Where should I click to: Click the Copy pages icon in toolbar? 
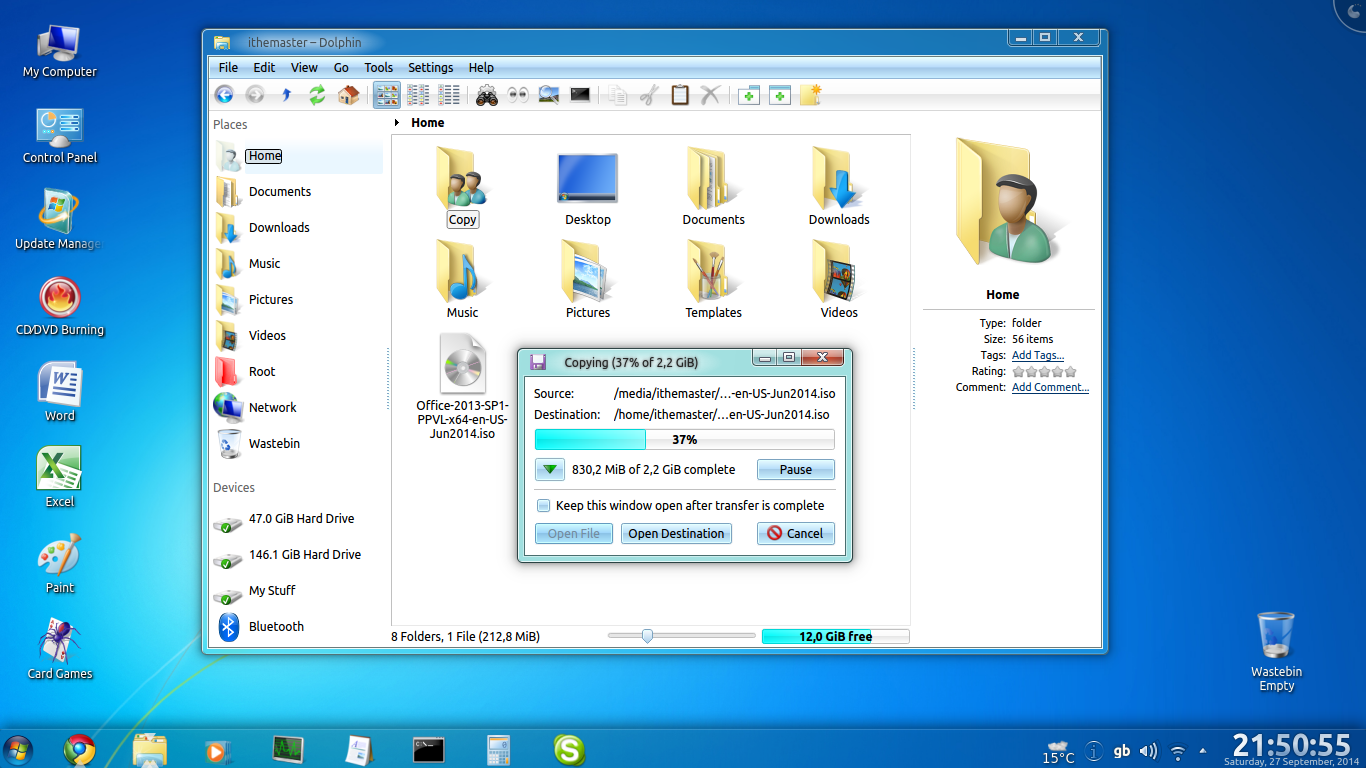tap(618, 95)
